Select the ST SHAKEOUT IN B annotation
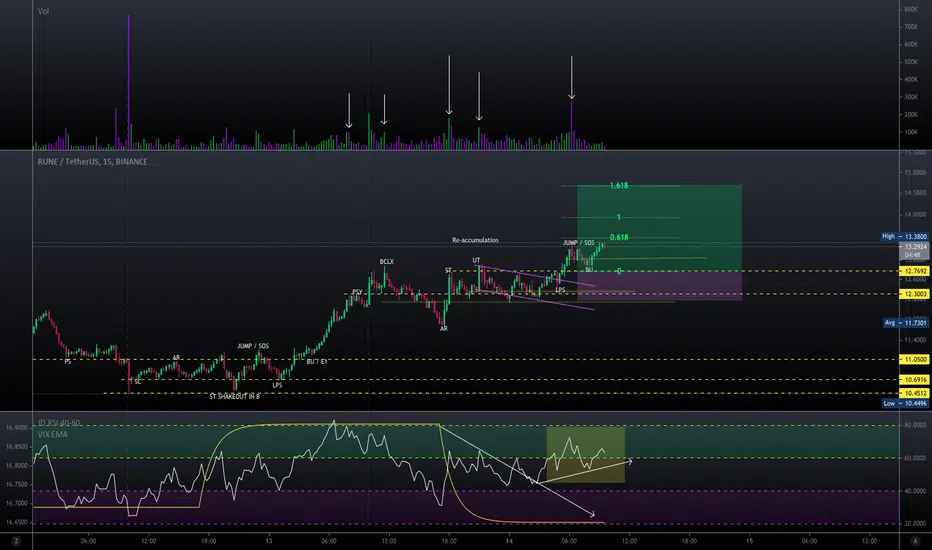The width and height of the screenshot is (932, 550). click(x=234, y=397)
